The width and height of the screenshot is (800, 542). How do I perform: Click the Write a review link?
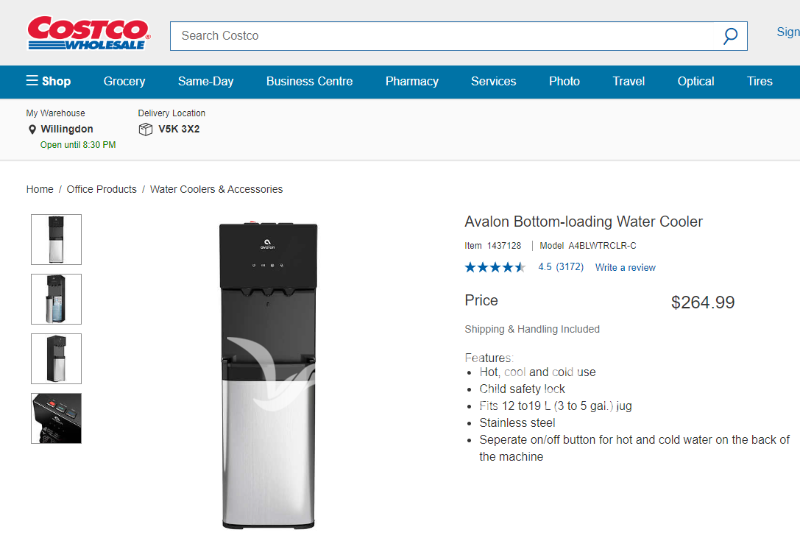click(x=625, y=268)
